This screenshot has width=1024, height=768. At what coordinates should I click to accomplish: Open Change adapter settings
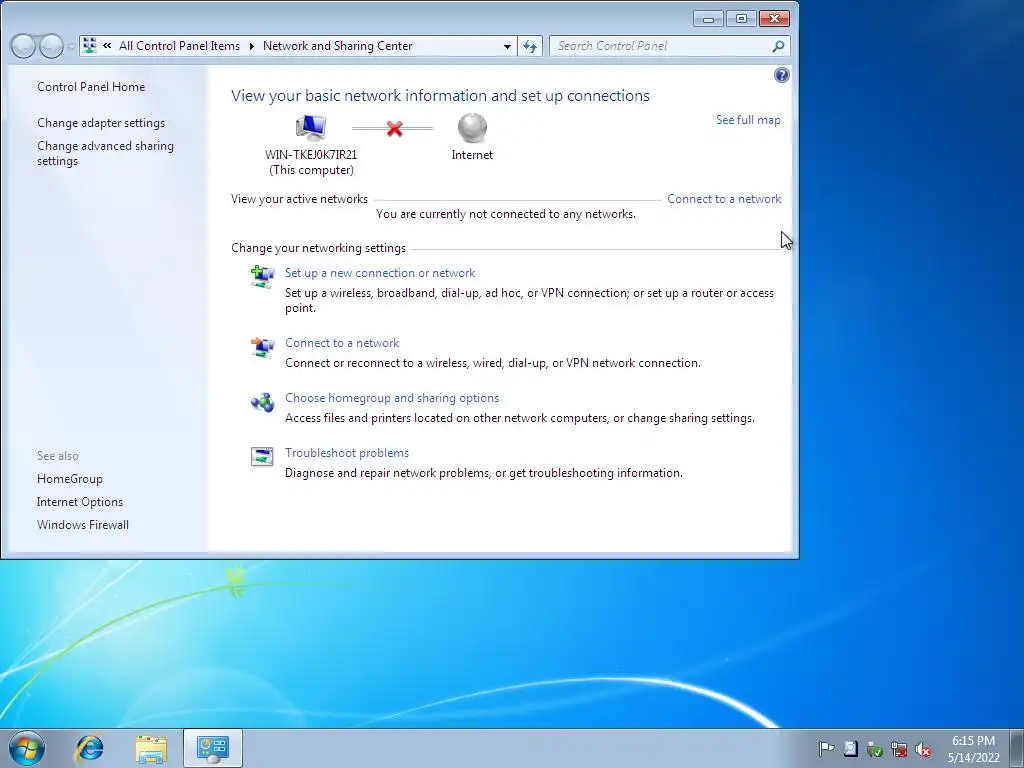coord(101,123)
